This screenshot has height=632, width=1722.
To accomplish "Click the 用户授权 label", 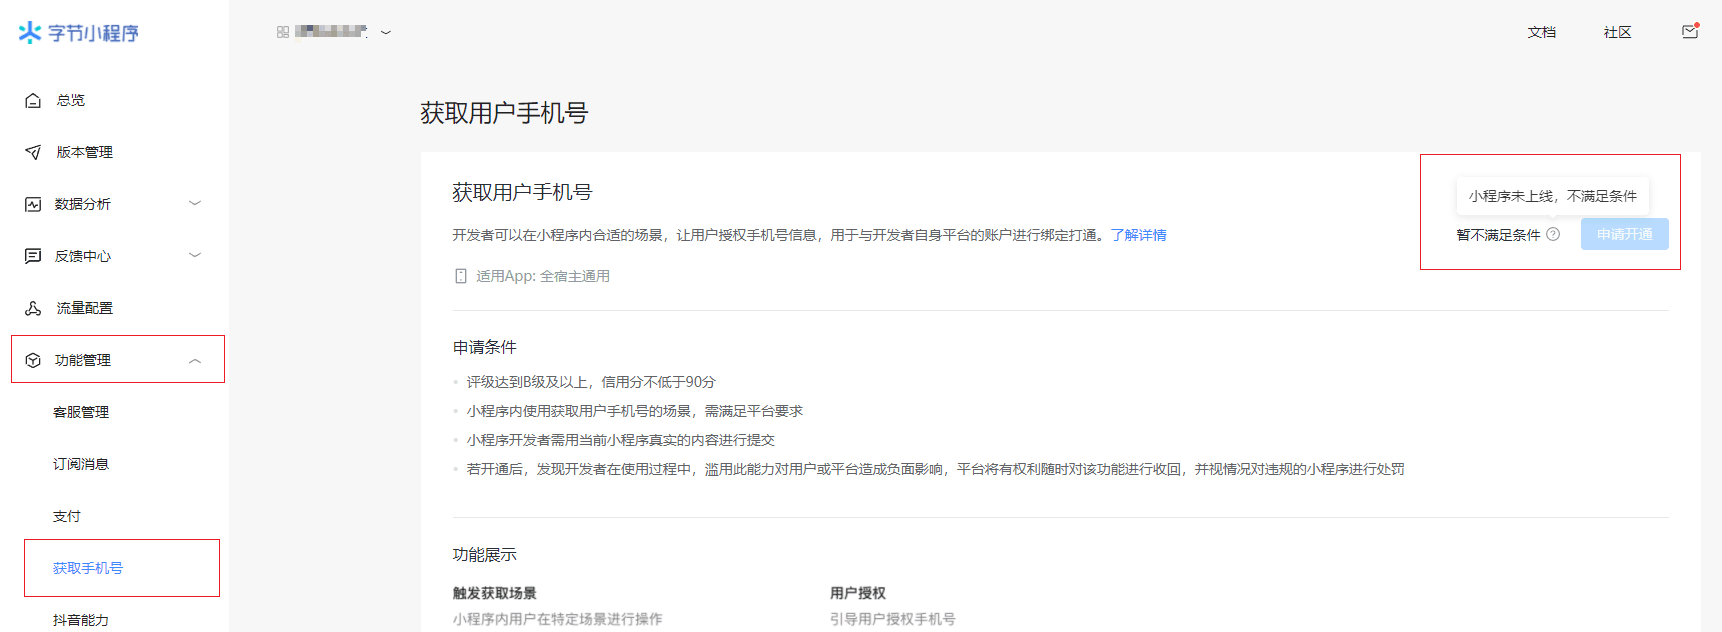I will coord(858,593).
